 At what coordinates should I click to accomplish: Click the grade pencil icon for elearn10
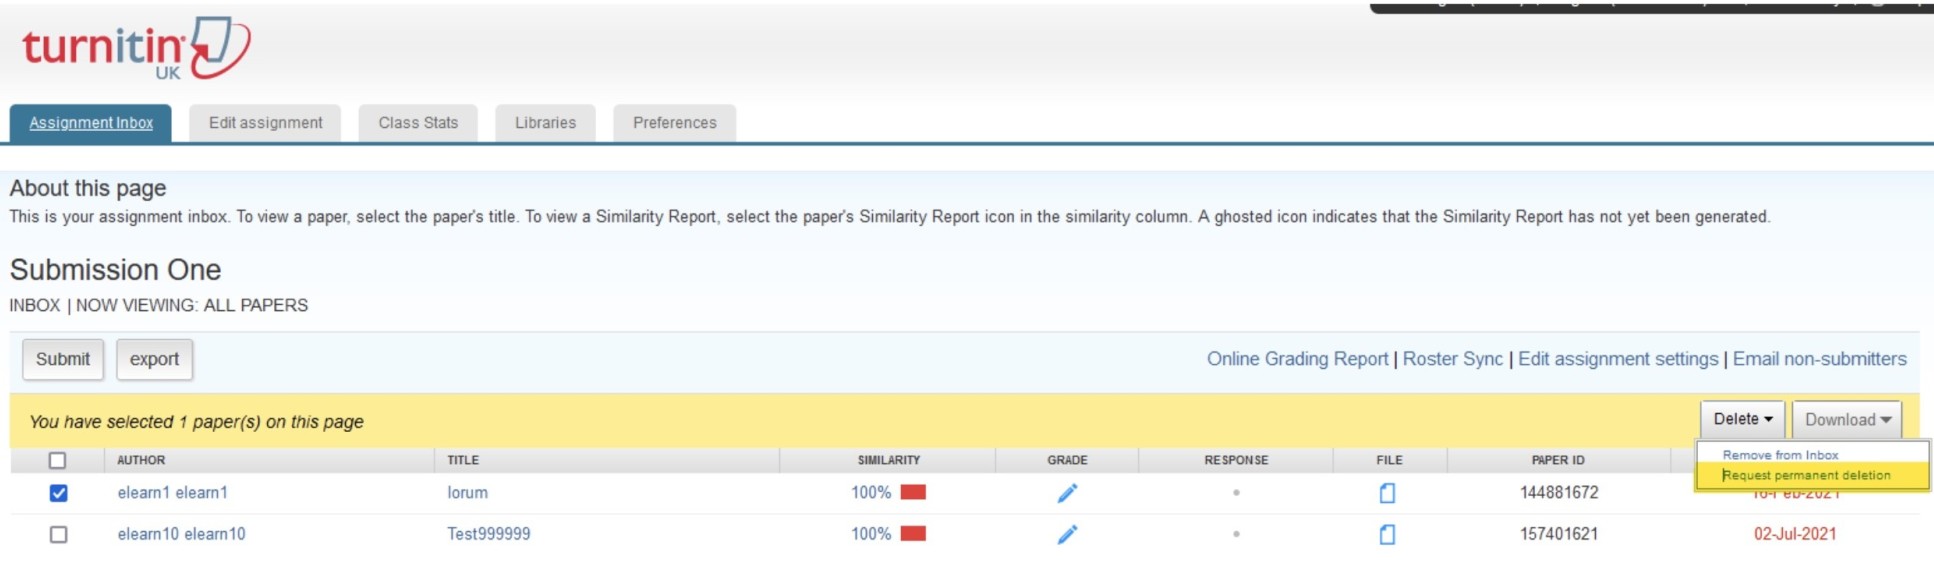(x=1067, y=535)
